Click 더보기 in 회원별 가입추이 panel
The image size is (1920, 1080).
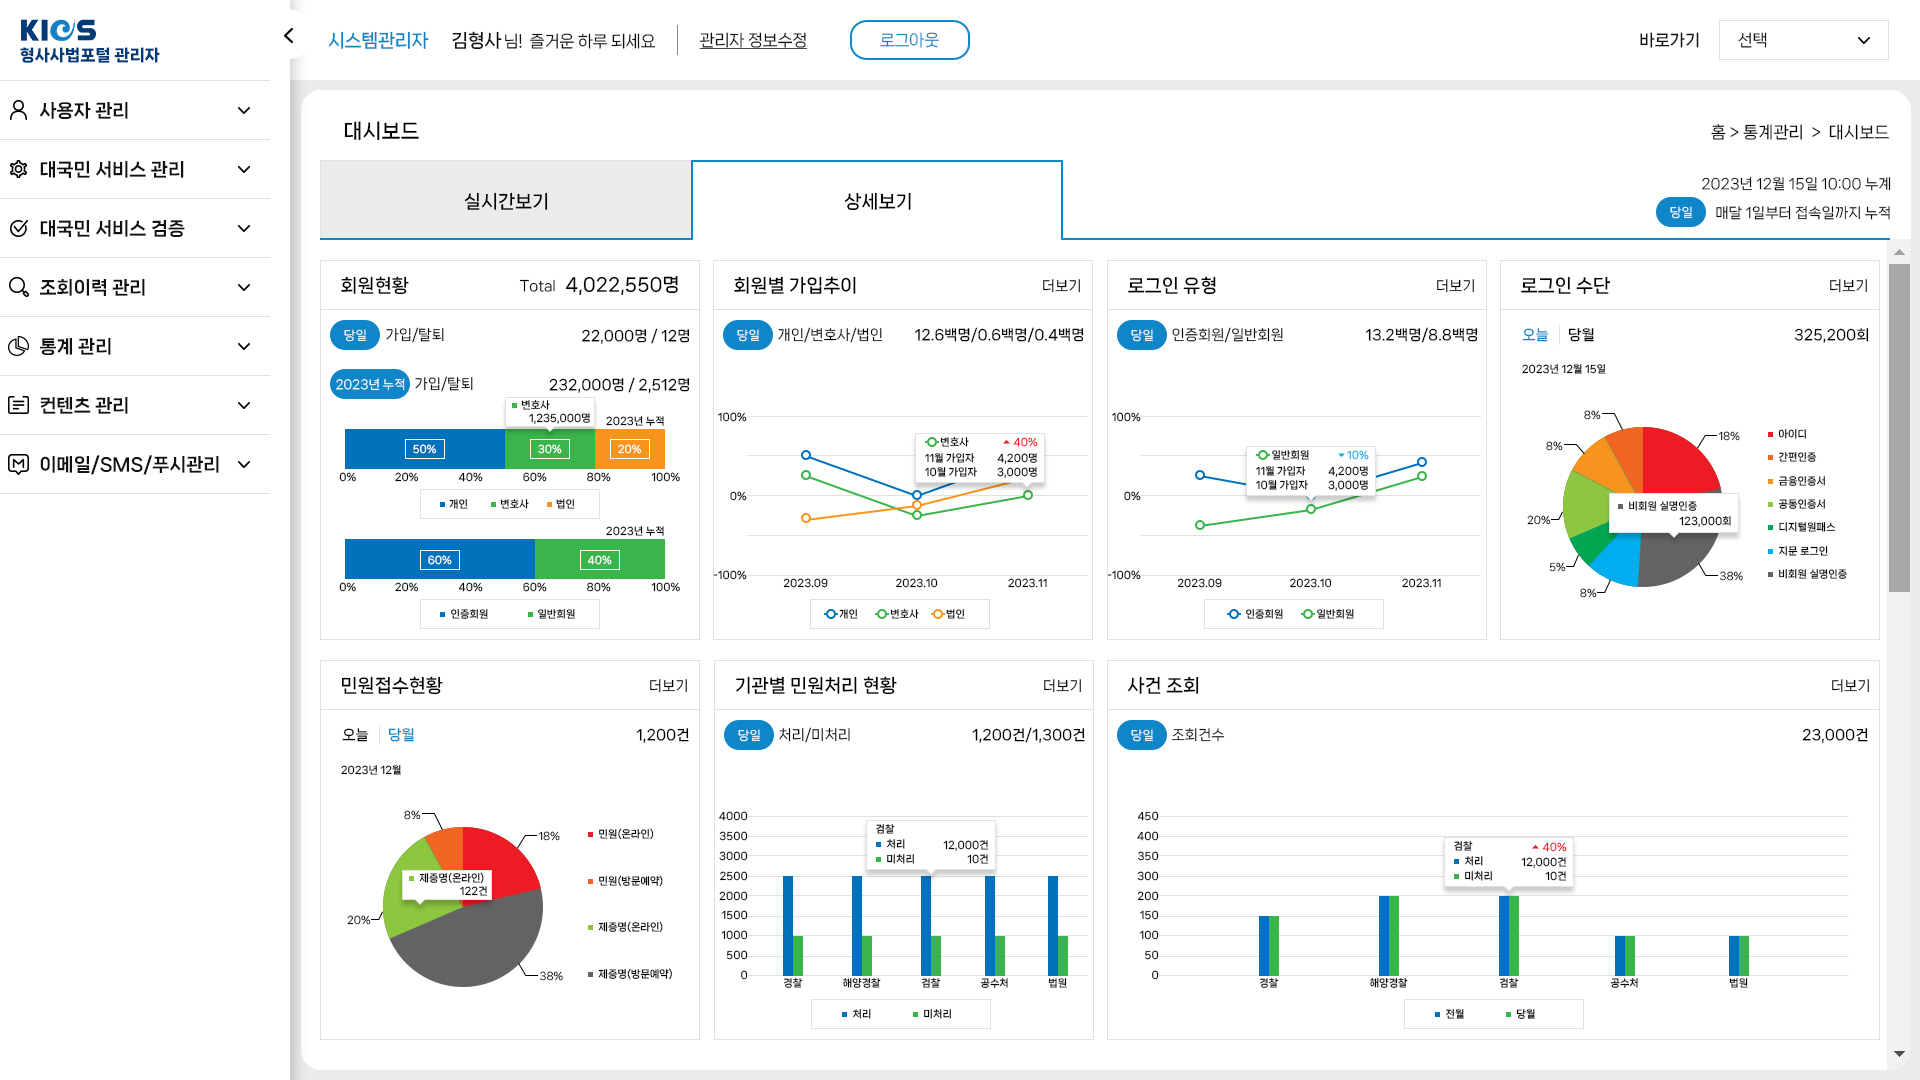click(x=1061, y=286)
